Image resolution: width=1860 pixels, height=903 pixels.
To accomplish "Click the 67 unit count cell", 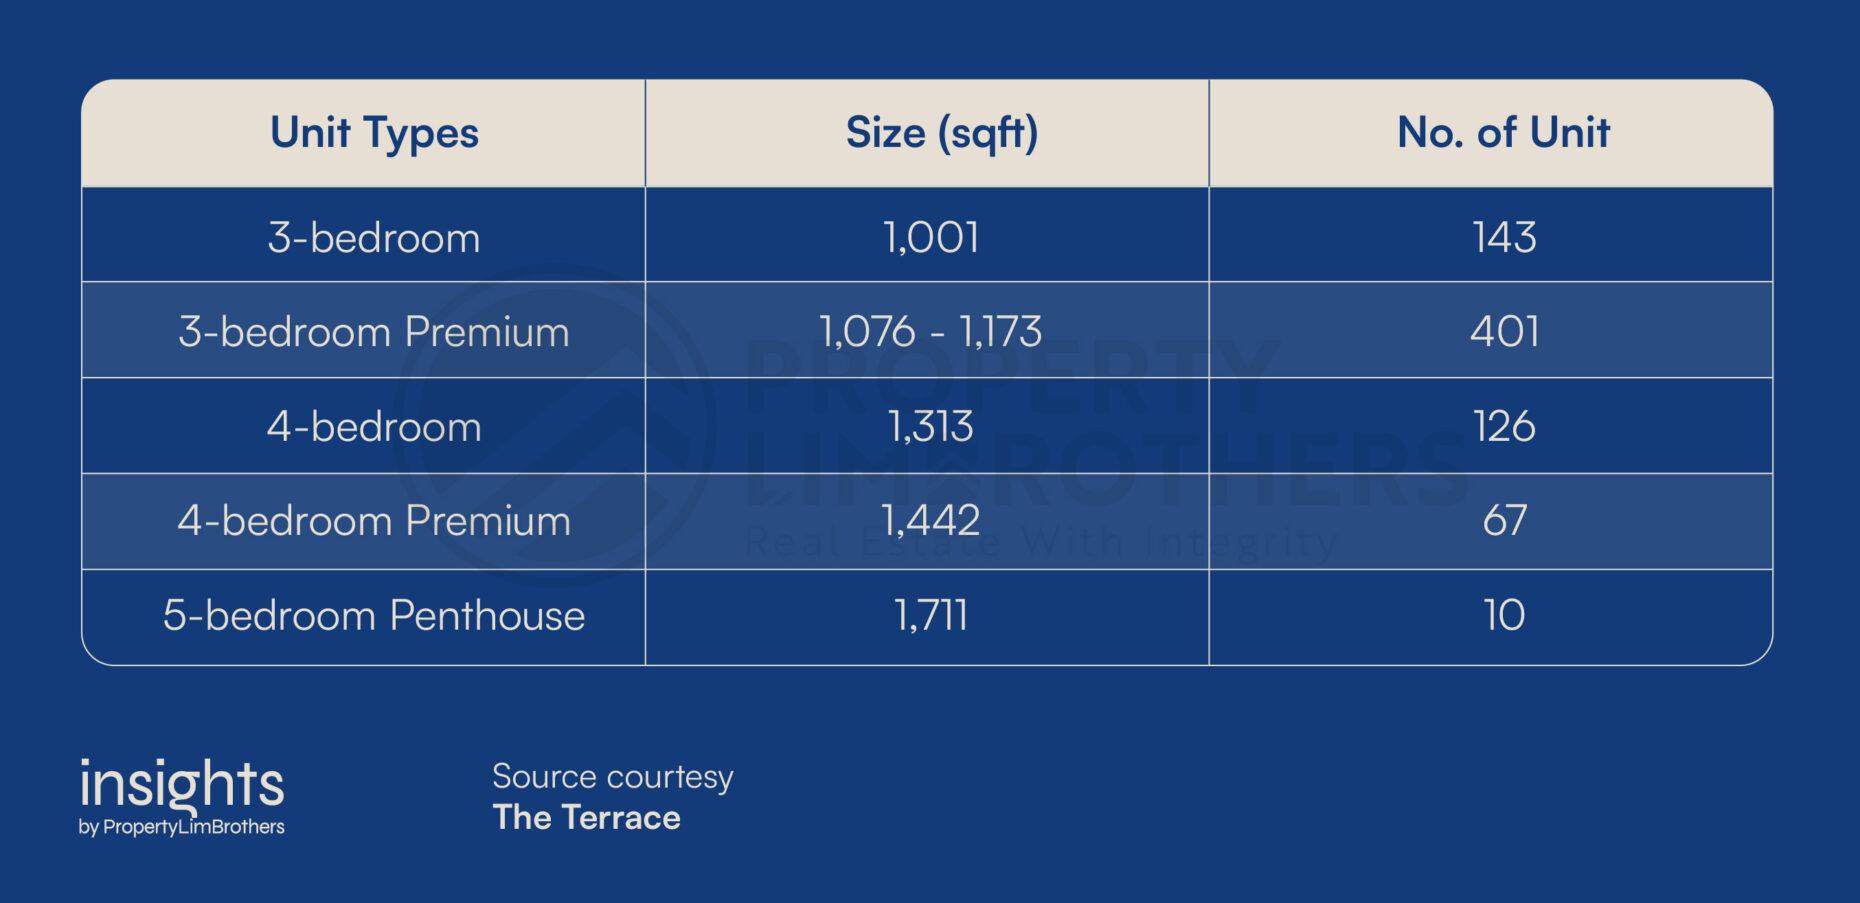I will pyautogui.click(x=1504, y=521).
